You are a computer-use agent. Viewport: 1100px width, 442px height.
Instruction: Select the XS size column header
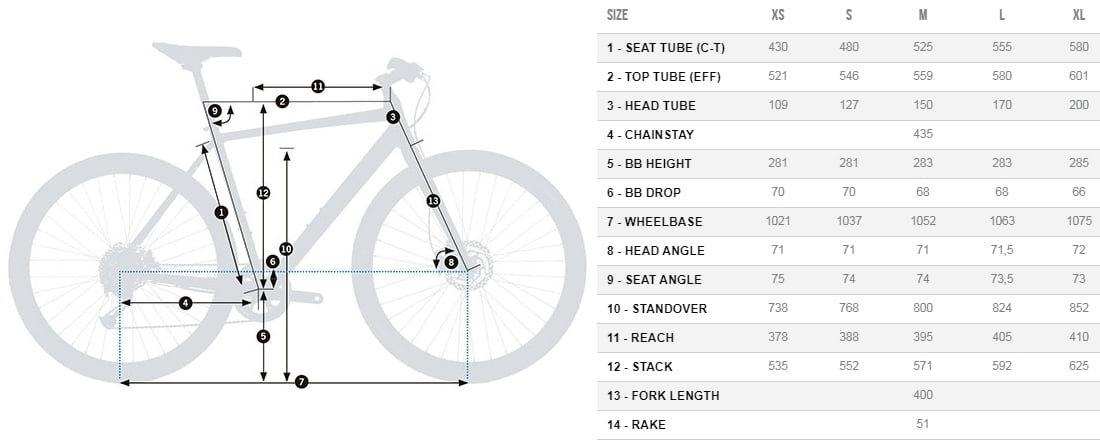tap(778, 15)
